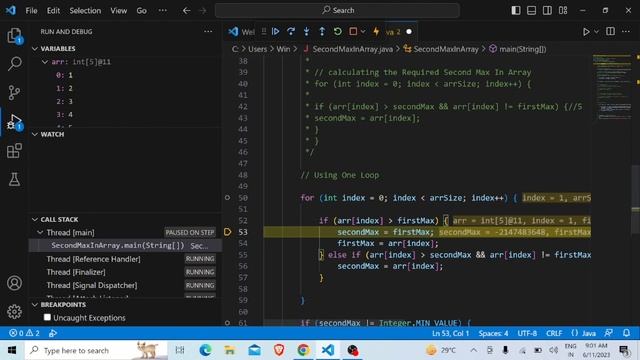This screenshot has width=640, height=360.
Task: Click main(String[]) in breadcrumb
Action: tap(522, 49)
